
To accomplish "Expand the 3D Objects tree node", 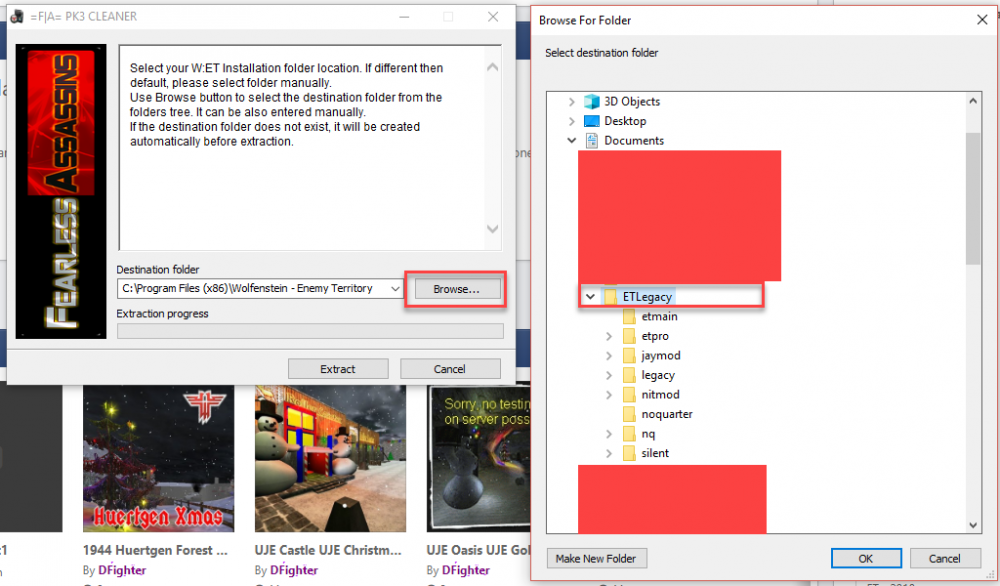I will (571, 101).
